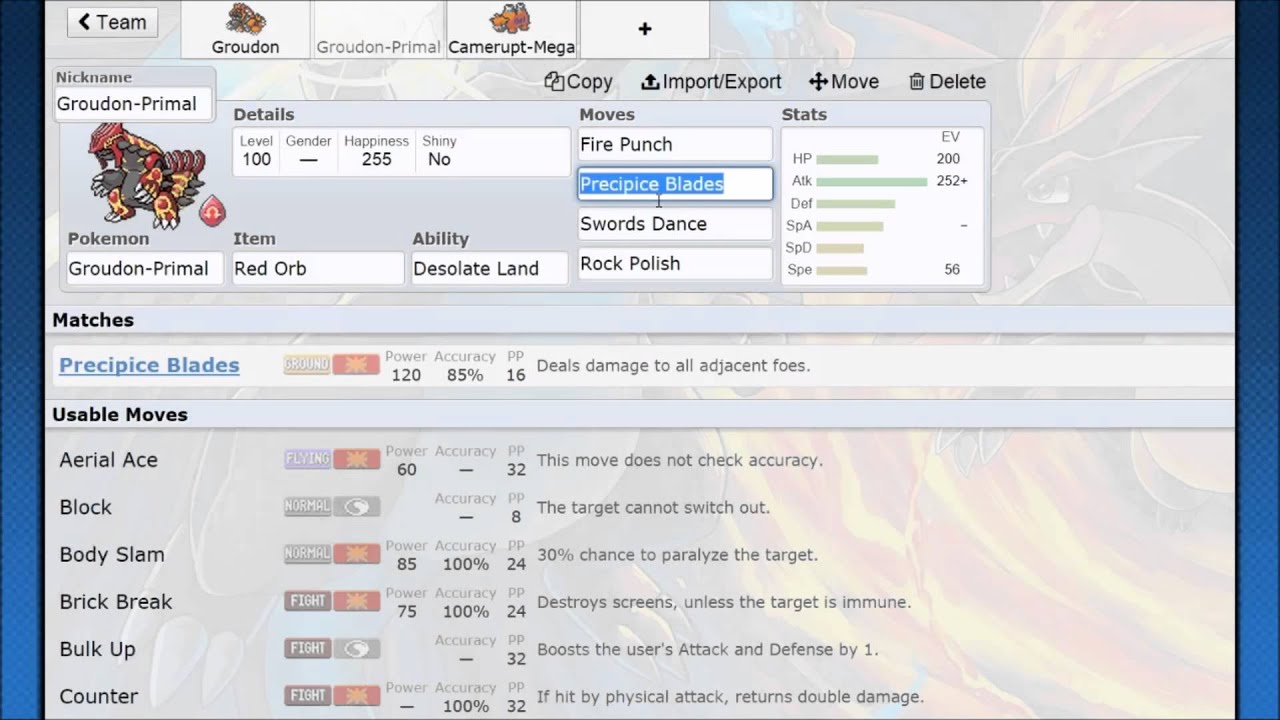The image size is (1280, 720).
Task: Click the Fight type badge for Counter
Action: (x=307, y=696)
